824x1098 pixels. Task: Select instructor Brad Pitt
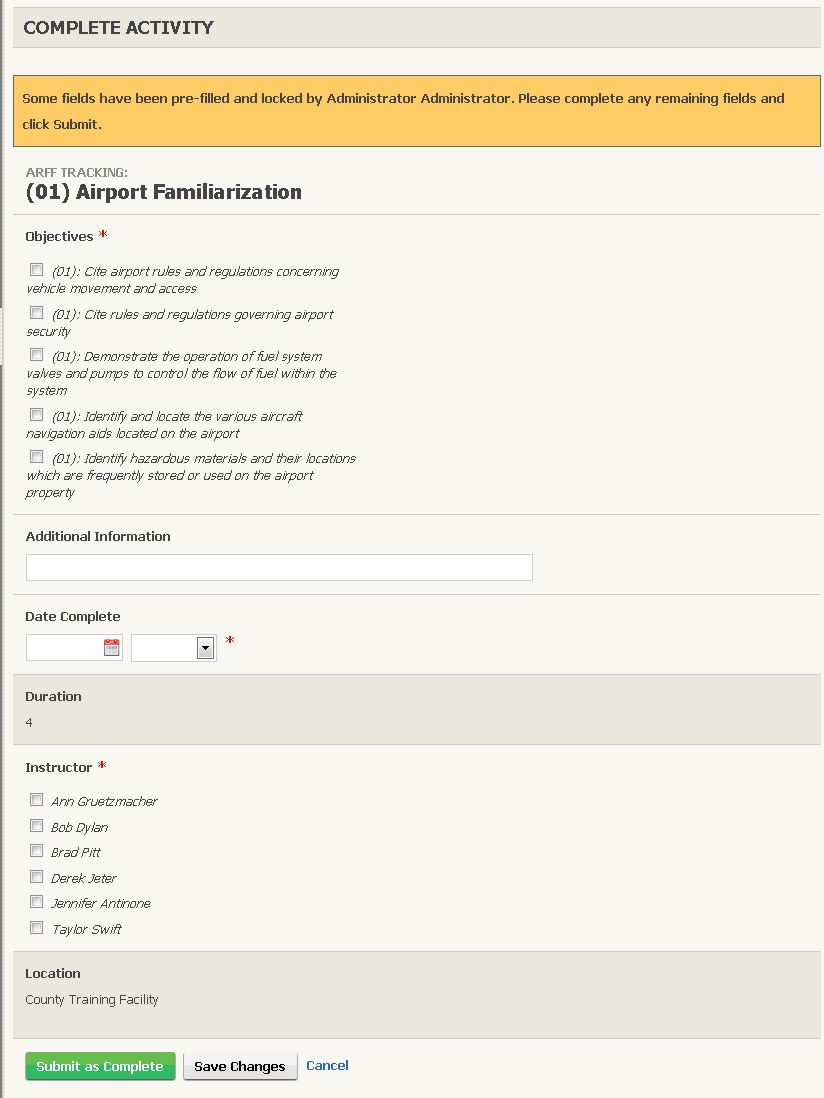point(37,850)
